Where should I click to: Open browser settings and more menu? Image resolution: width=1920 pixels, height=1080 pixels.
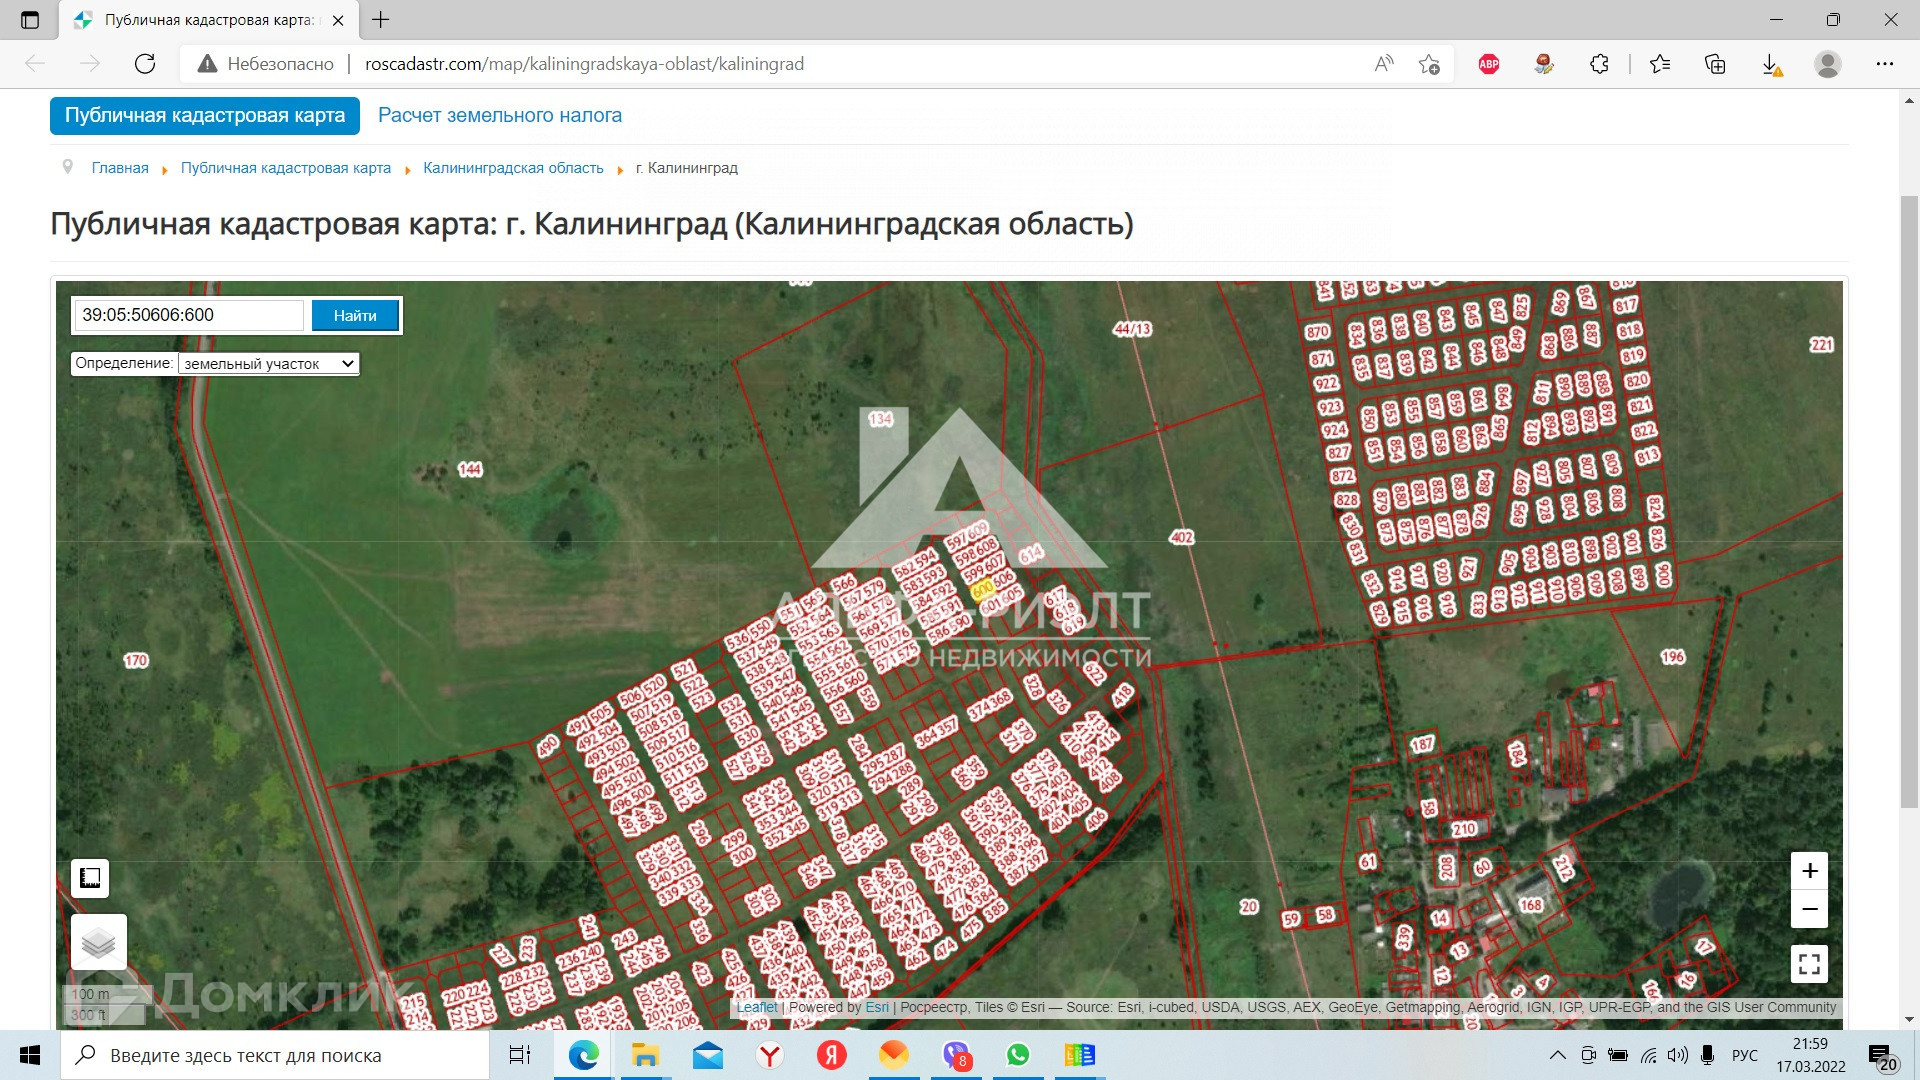click(x=1884, y=64)
